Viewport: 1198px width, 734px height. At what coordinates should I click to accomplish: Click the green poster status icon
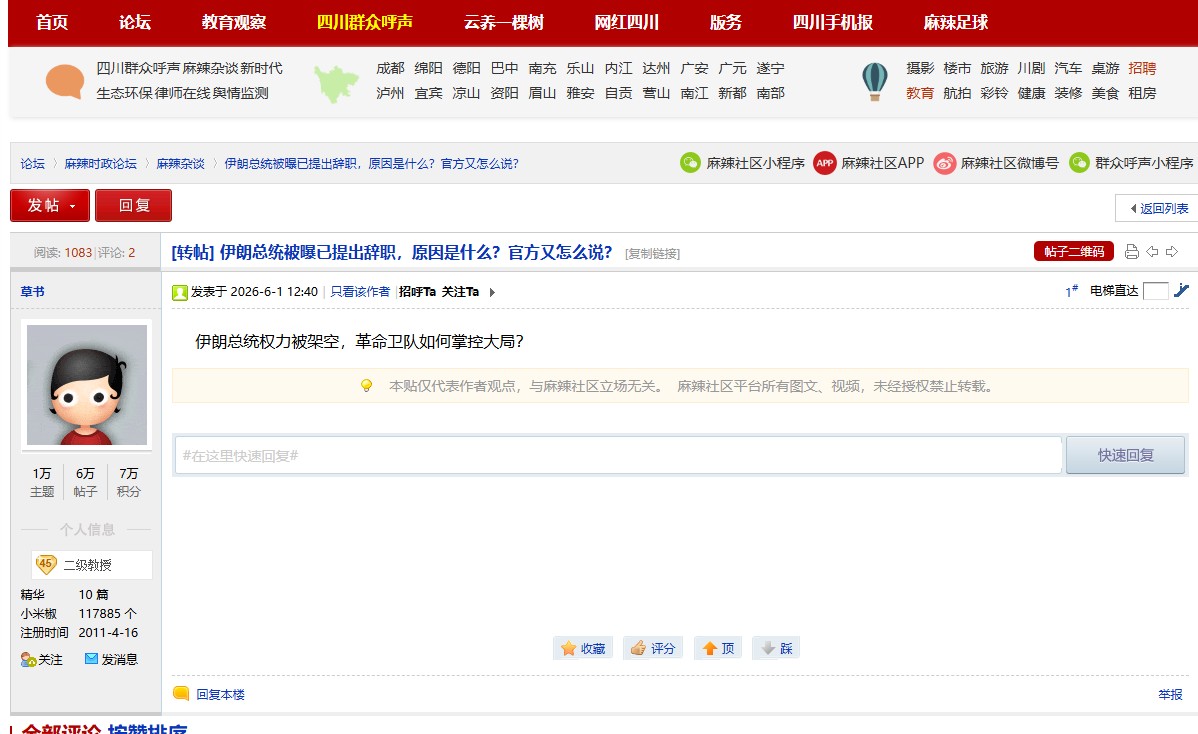(180, 293)
